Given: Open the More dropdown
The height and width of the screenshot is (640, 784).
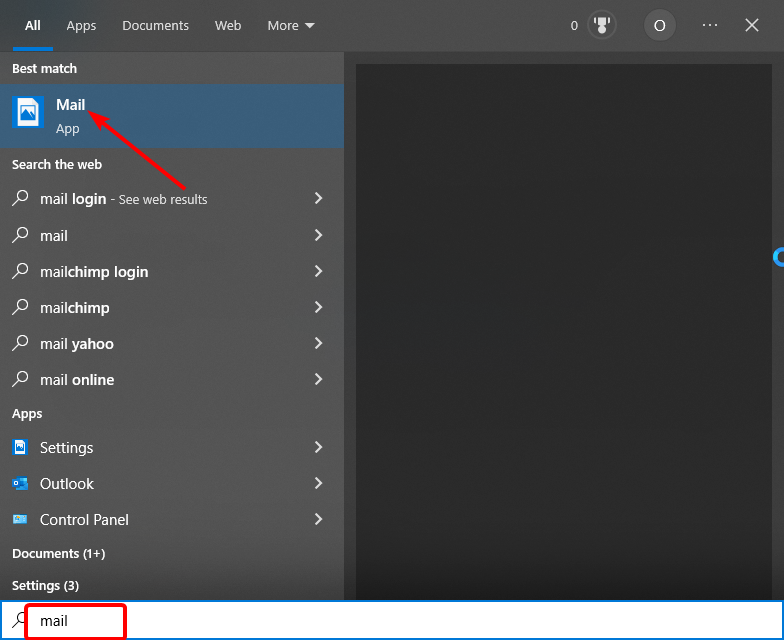Looking at the screenshot, I should click(x=290, y=26).
